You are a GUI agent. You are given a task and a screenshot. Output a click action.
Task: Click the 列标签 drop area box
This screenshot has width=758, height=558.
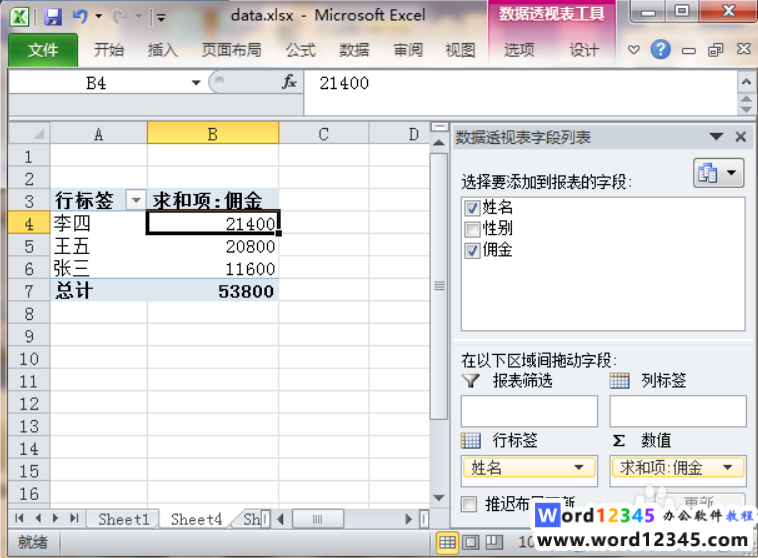tap(678, 411)
